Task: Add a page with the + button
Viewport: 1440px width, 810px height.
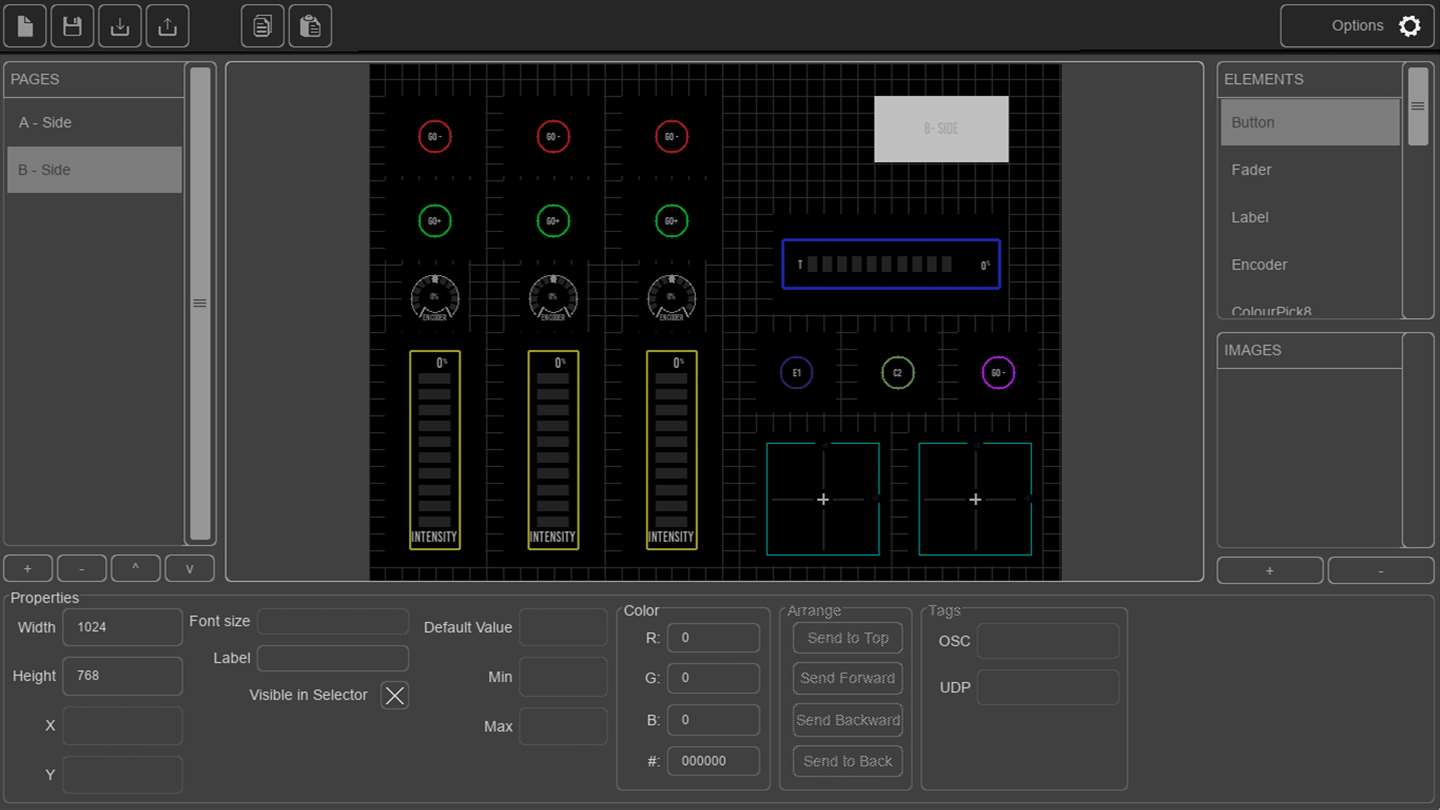Action: pos(28,569)
